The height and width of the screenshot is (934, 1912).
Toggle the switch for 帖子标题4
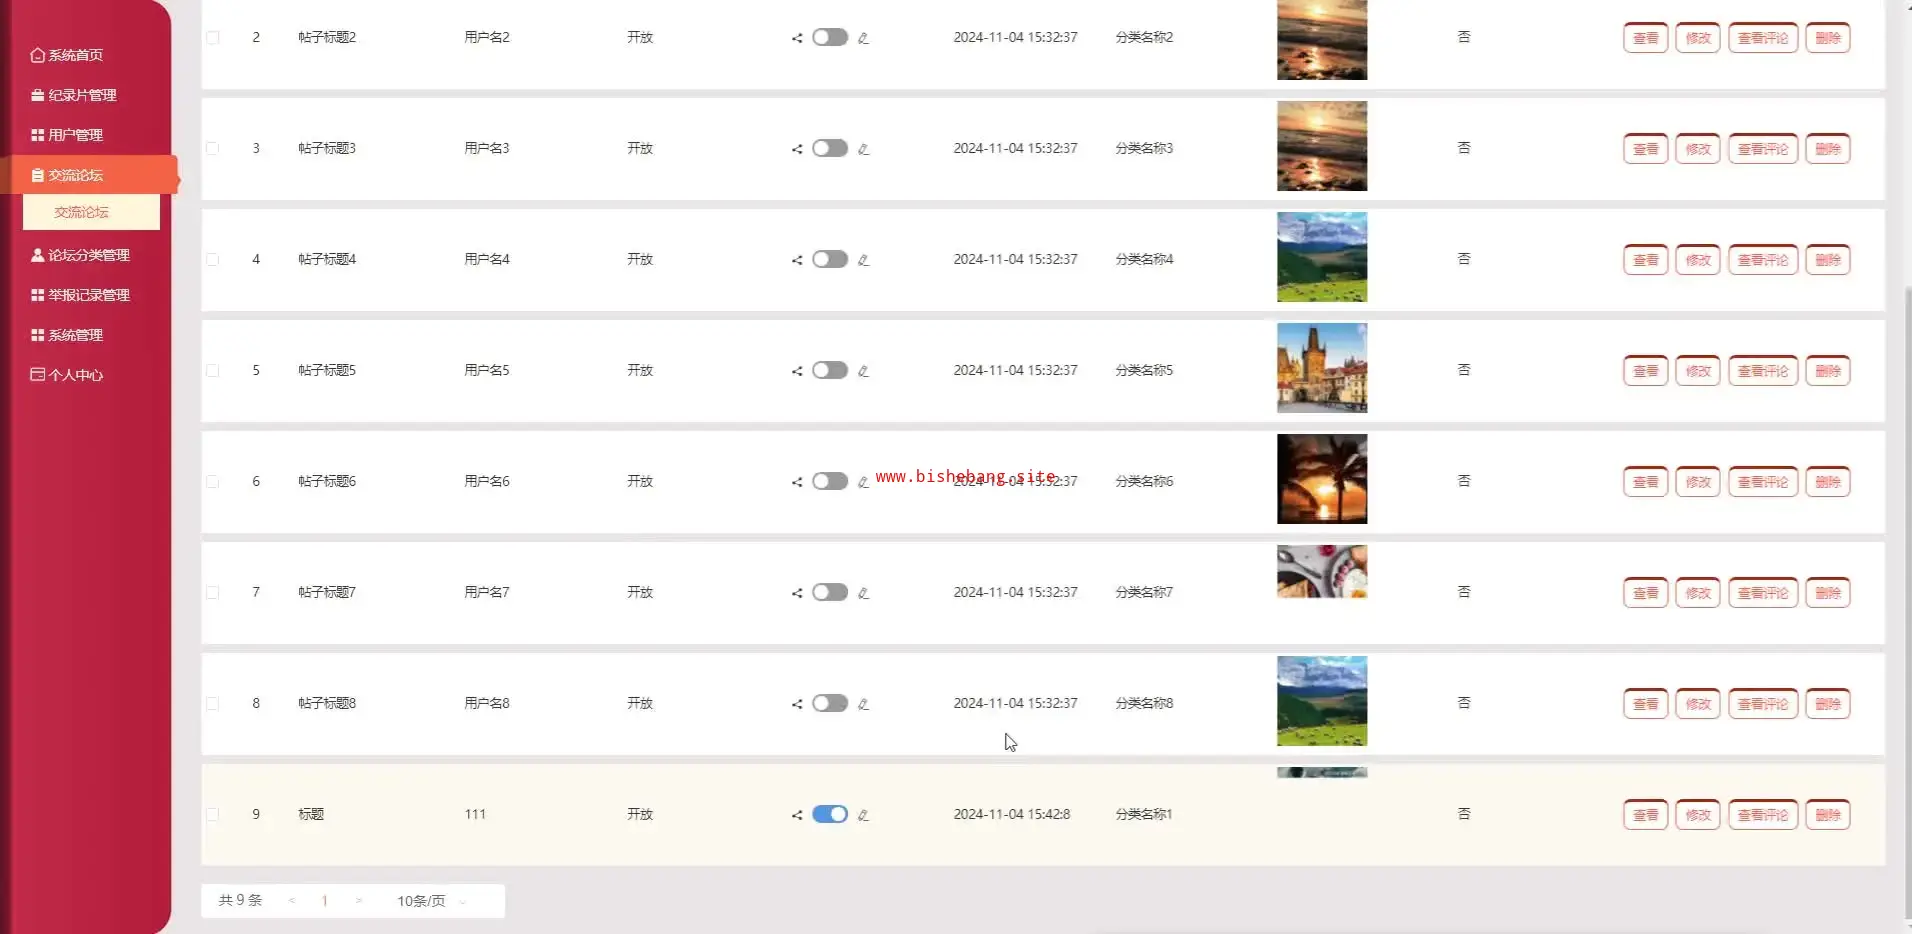(830, 259)
